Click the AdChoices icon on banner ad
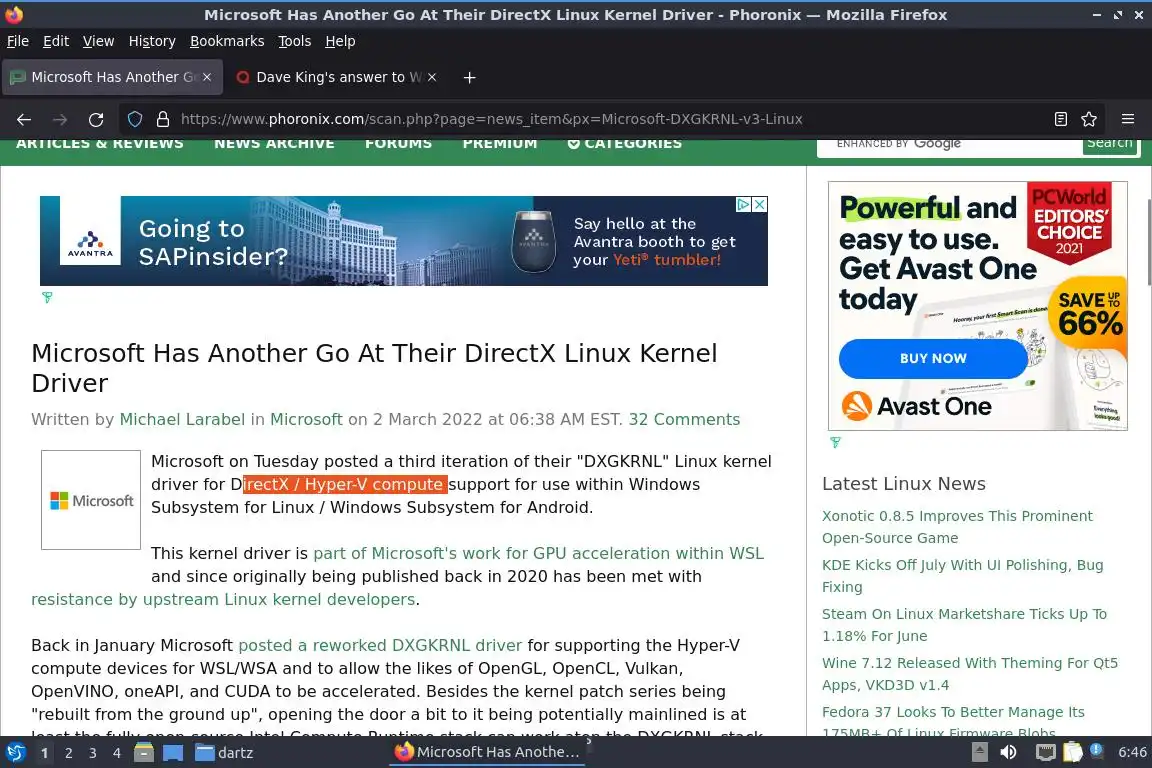Viewport: 1152px width, 768px height. click(744, 204)
